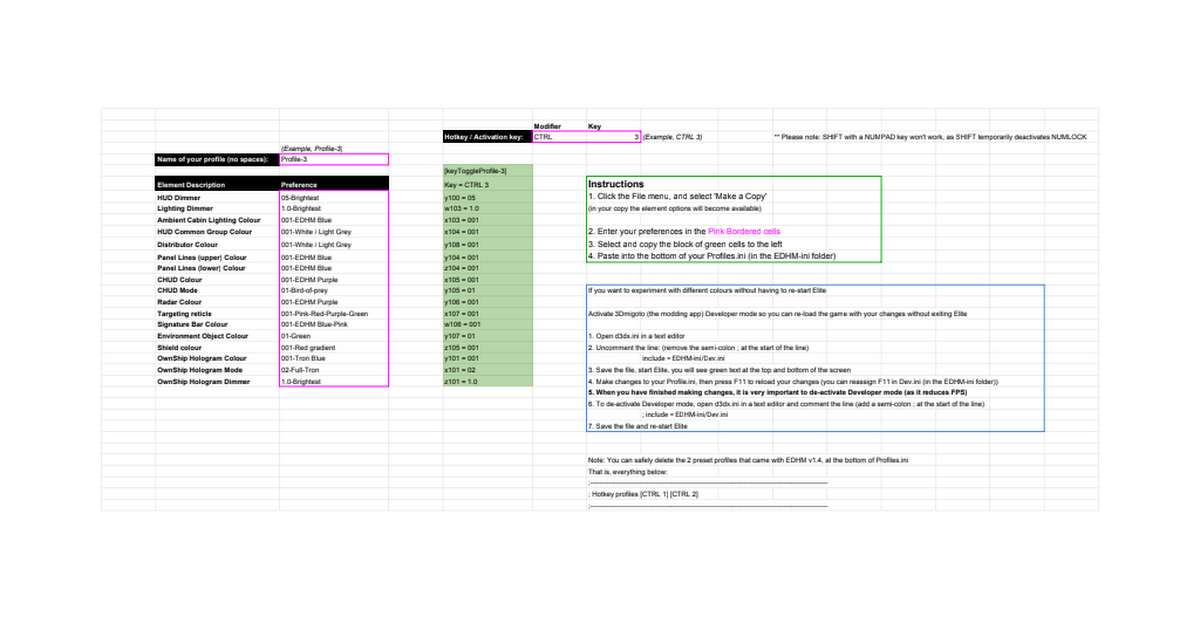Select the hotkey Key cell containing 3

coord(614,137)
